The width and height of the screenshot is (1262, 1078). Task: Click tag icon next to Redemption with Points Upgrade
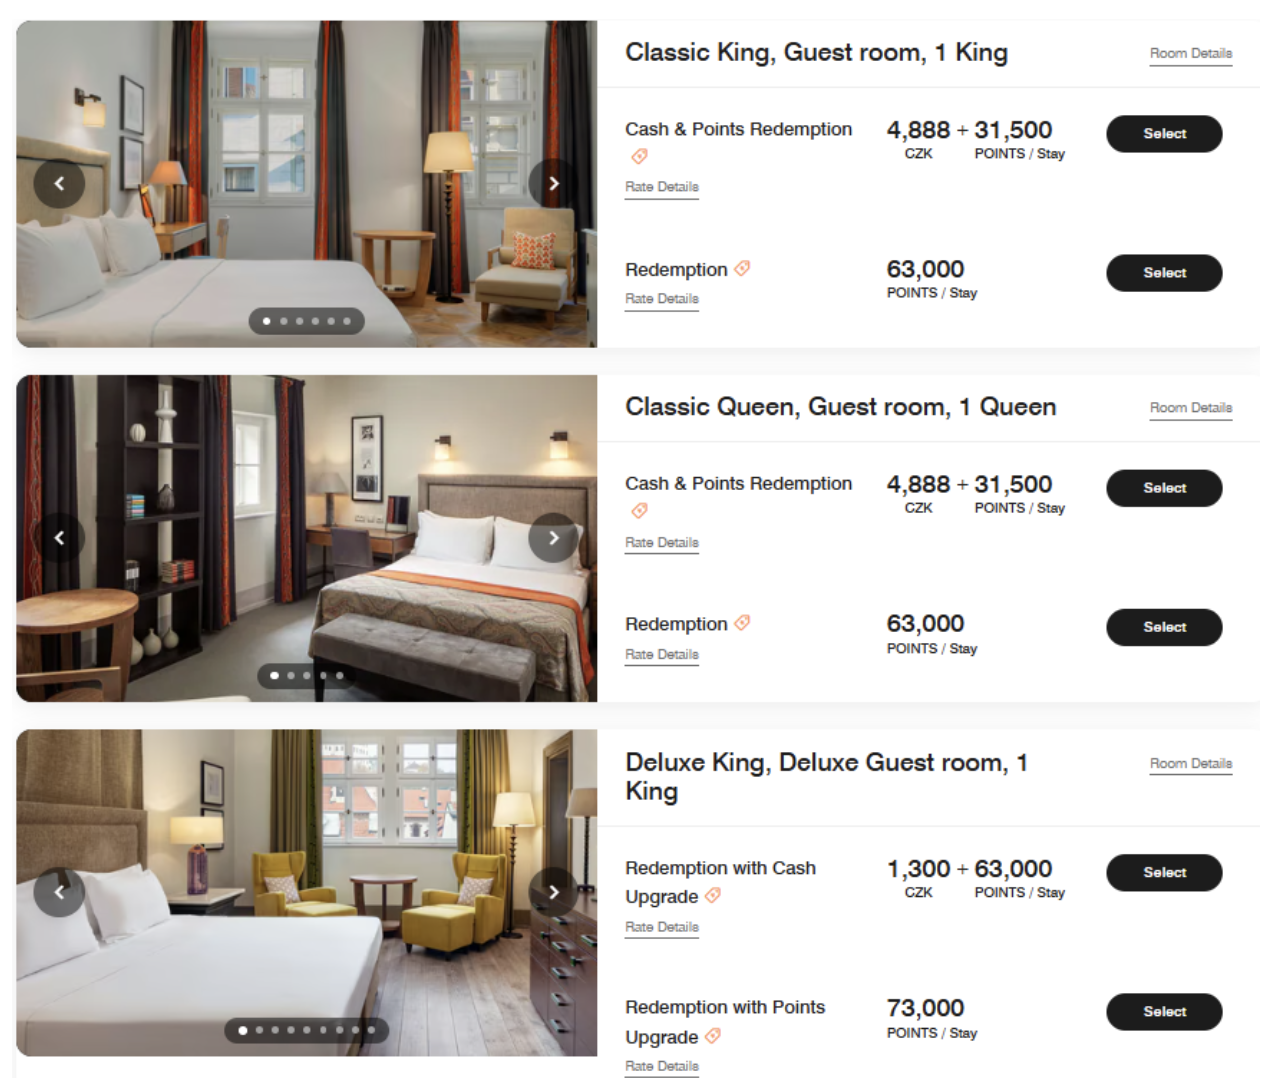point(713,1036)
